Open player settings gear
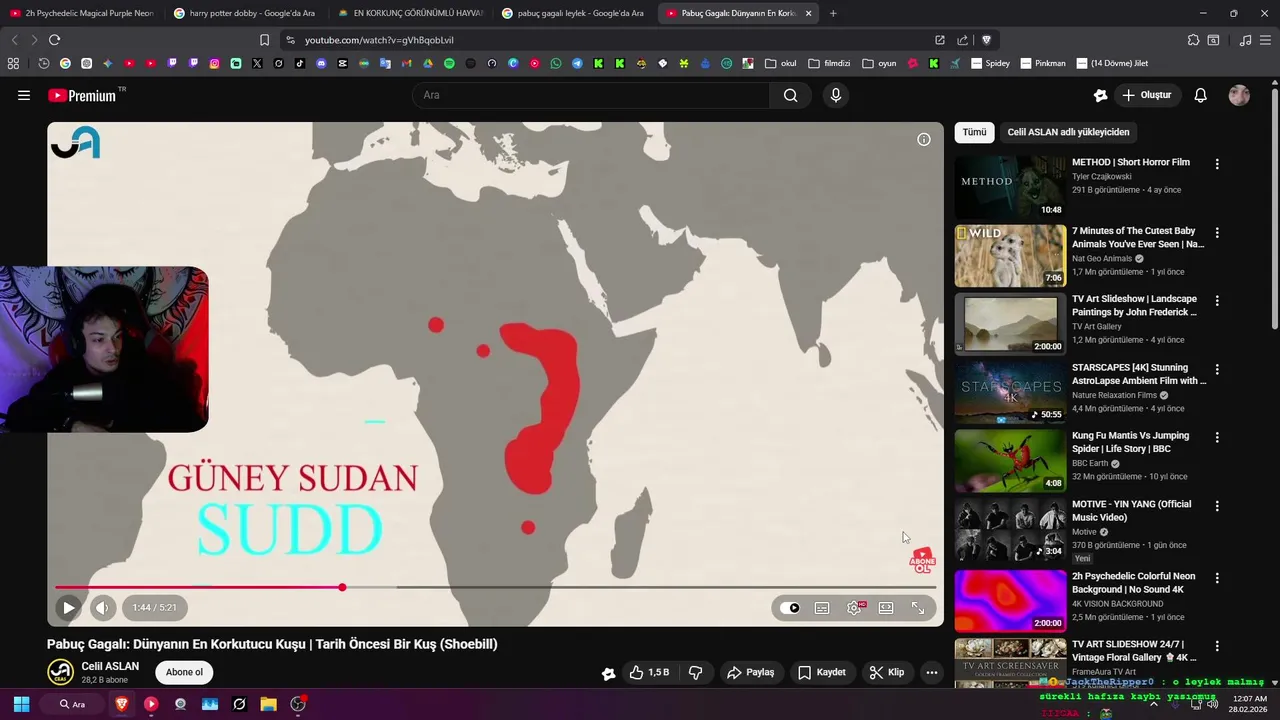Screen dimensions: 1280x720 click(854, 608)
